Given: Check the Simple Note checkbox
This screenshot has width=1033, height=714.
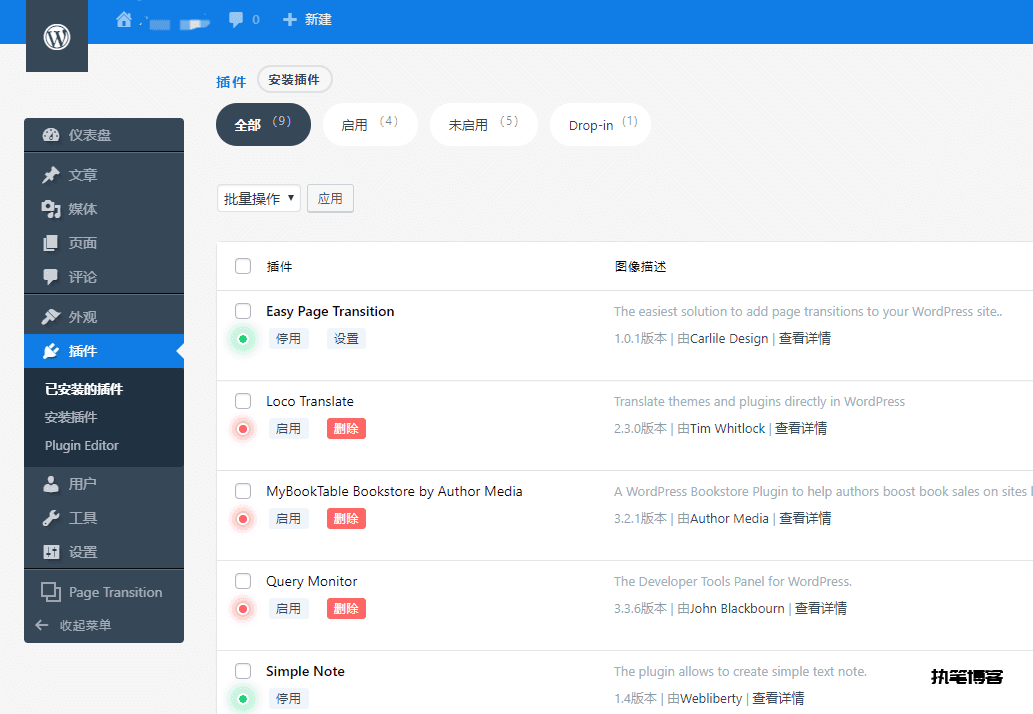Looking at the screenshot, I should 243,671.
